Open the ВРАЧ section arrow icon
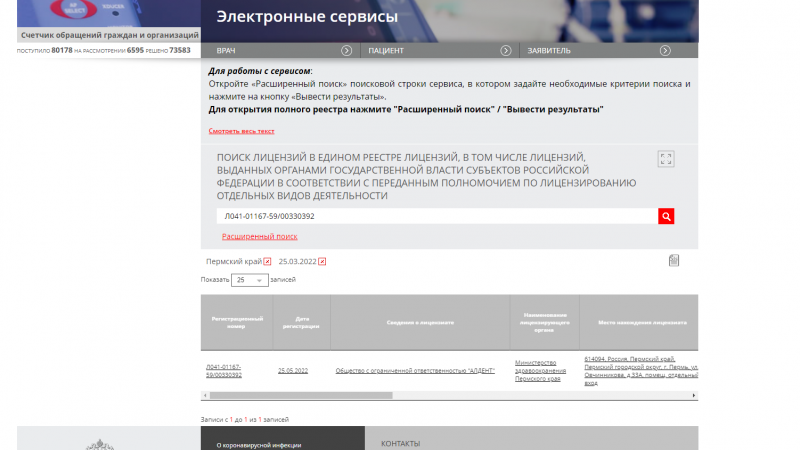Viewport: 800px width, 450px height. coord(346,50)
